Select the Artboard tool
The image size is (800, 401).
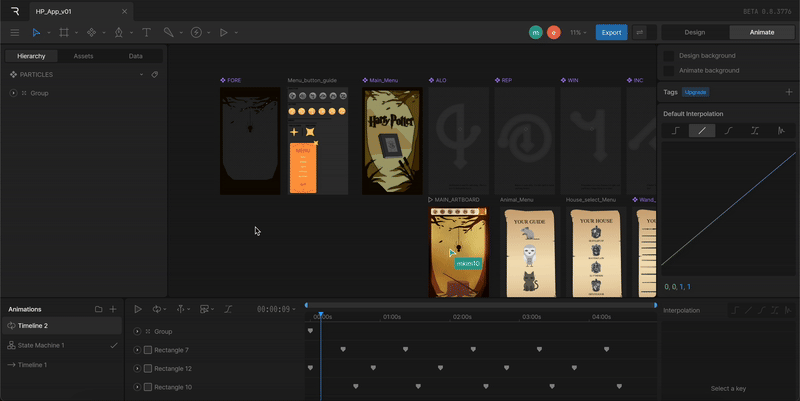point(64,33)
